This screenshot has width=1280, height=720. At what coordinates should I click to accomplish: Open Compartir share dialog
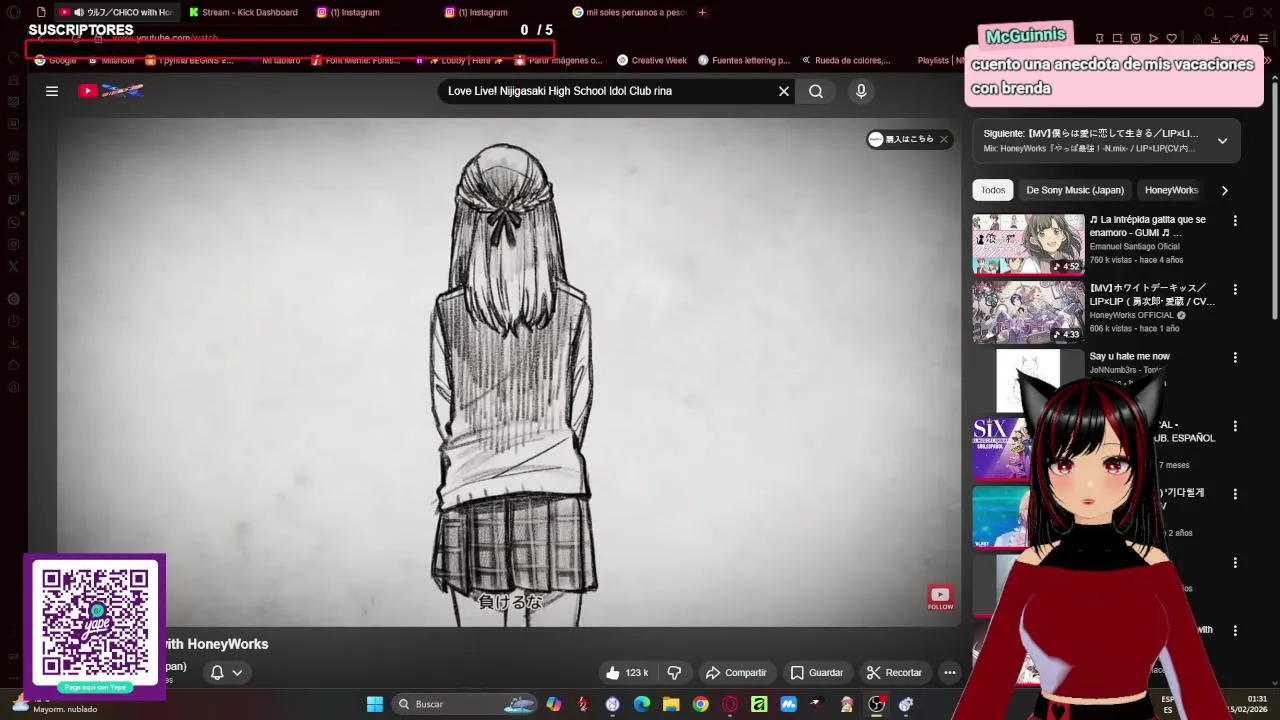coord(736,673)
